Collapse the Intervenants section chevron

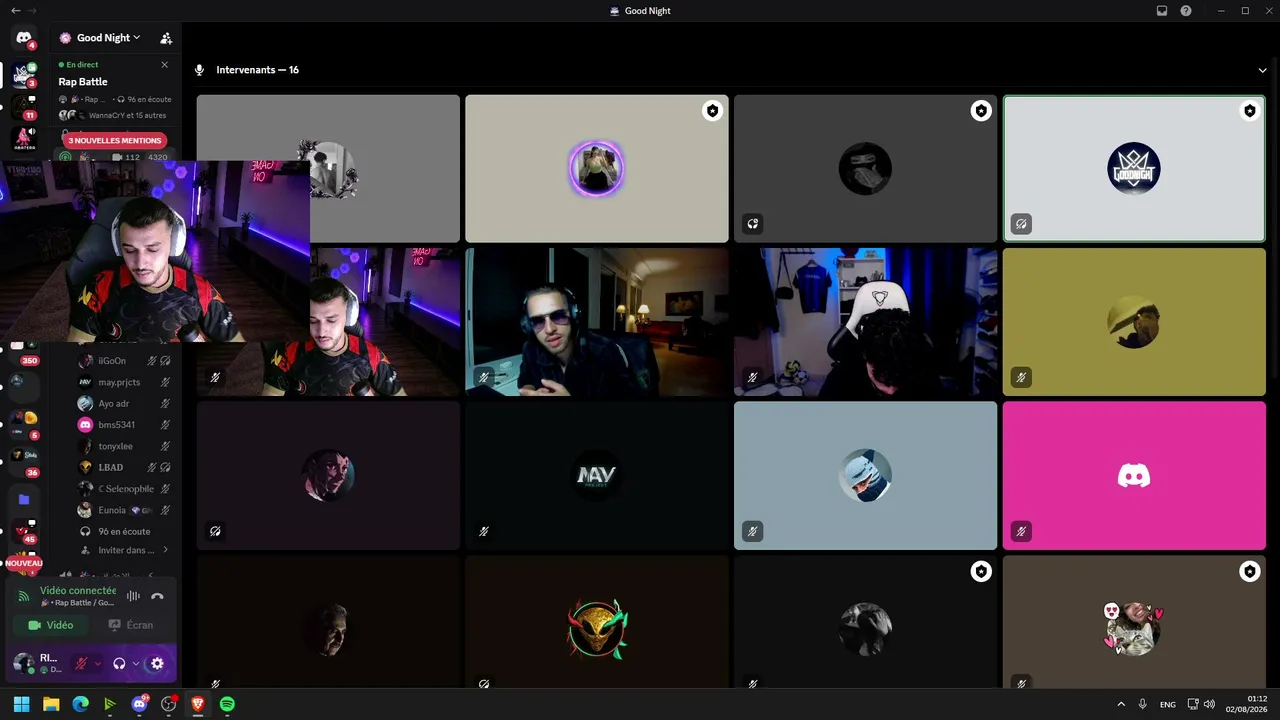click(1262, 70)
